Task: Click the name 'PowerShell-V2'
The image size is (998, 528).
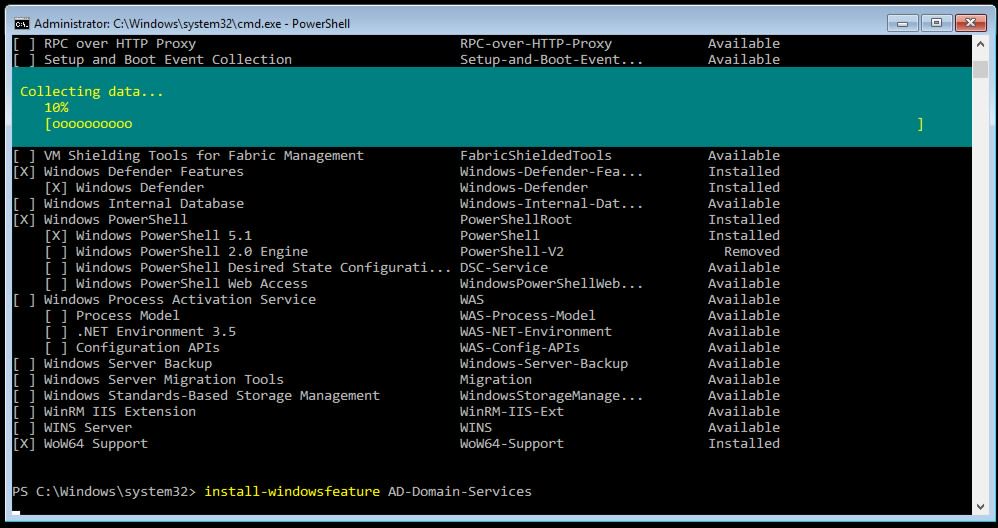Action: point(512,252)
